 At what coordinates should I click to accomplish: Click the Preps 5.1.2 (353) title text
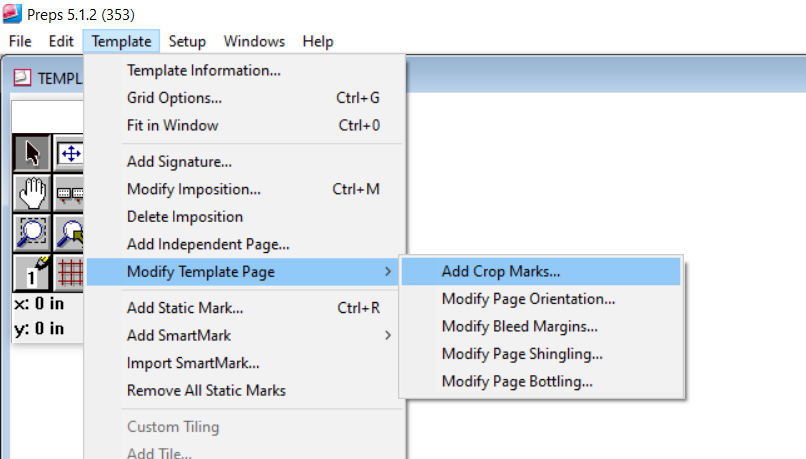[x=81, y=15]
